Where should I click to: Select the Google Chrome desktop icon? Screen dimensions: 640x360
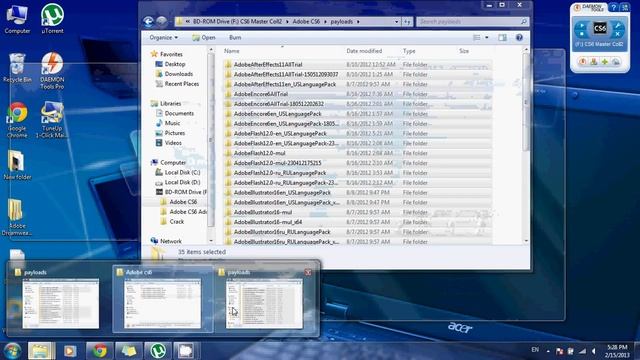[x=17, y=120]
